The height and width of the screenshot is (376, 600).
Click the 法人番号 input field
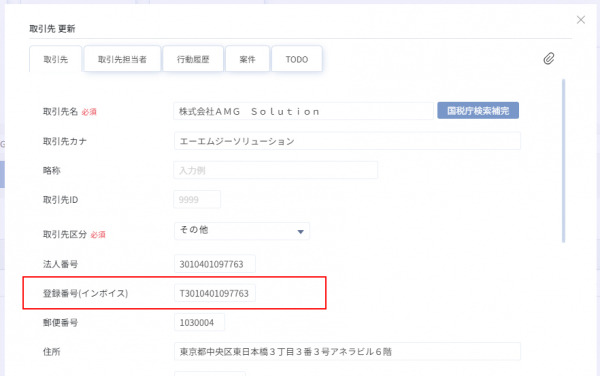point(214,264)
